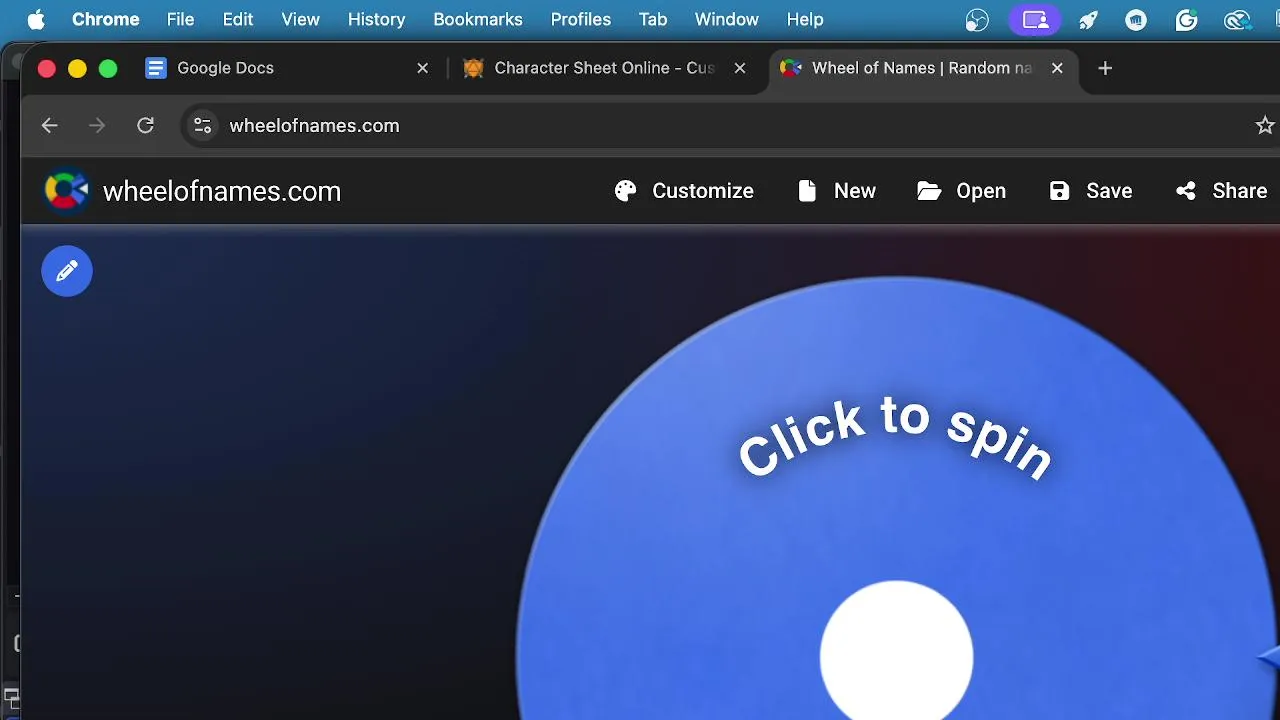Open the rocket menu bar icon

coord(1088,20)
